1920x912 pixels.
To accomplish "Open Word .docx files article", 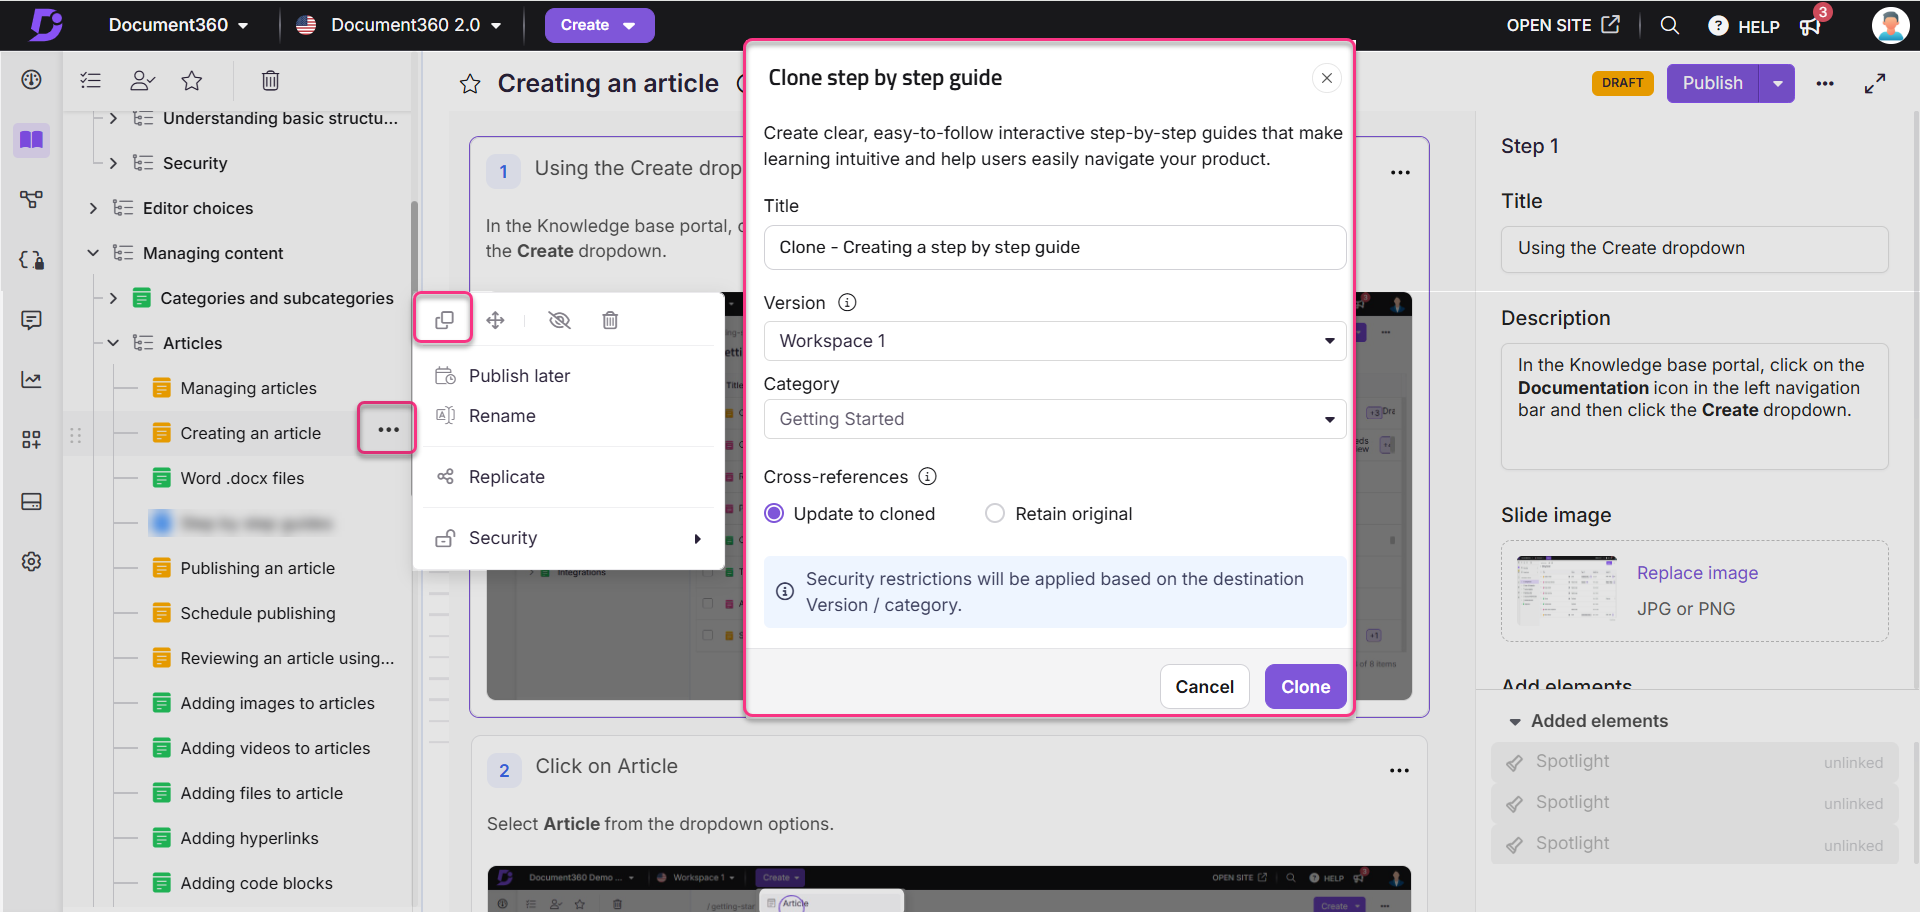I will (242, 478).
